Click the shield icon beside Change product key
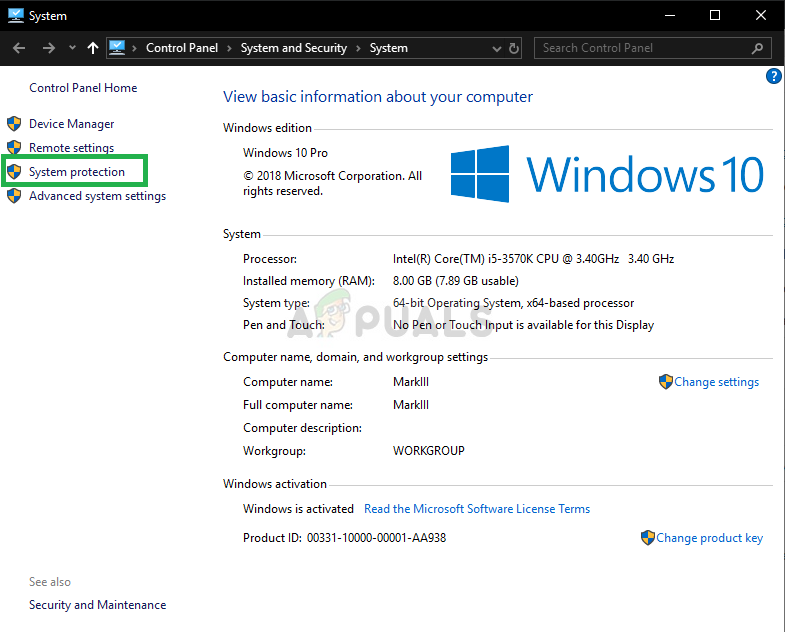This screenshot has width=785, height=632. [x=648, y=538]
